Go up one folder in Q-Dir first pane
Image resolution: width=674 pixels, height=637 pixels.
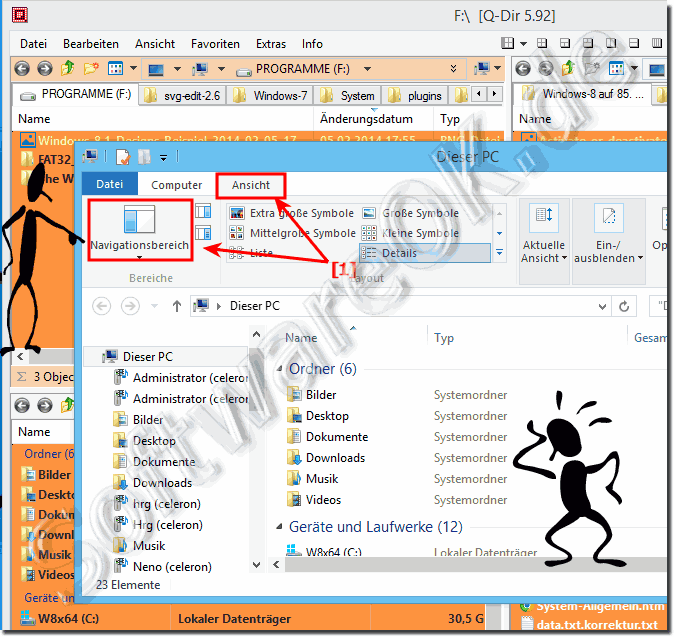click(67, 68)
